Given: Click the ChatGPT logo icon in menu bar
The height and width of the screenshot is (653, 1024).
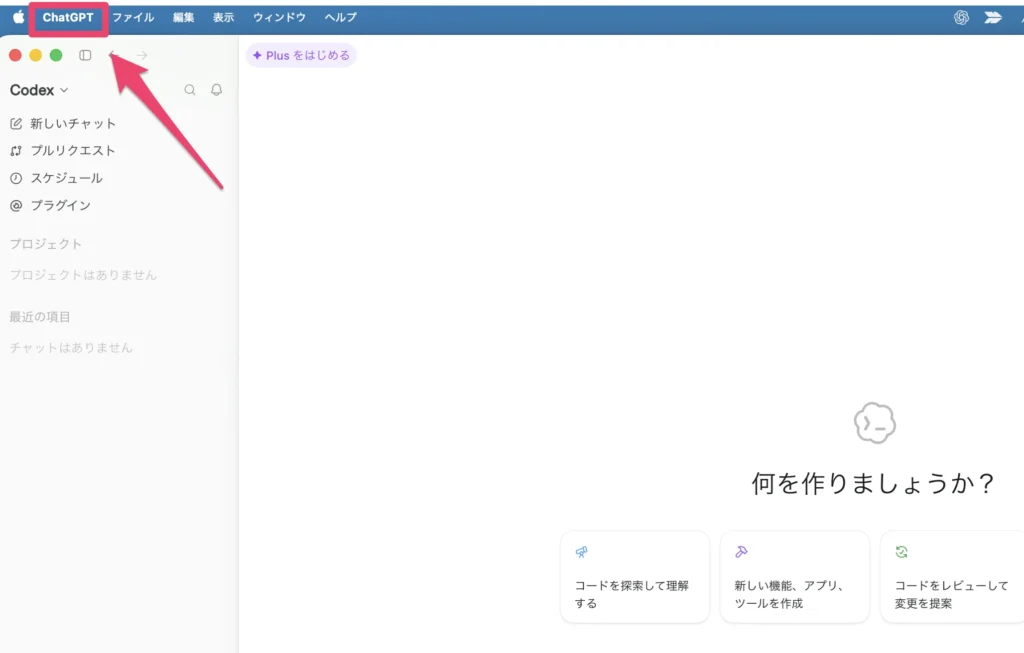Looking at the screenshot, I should coord(961,18).
